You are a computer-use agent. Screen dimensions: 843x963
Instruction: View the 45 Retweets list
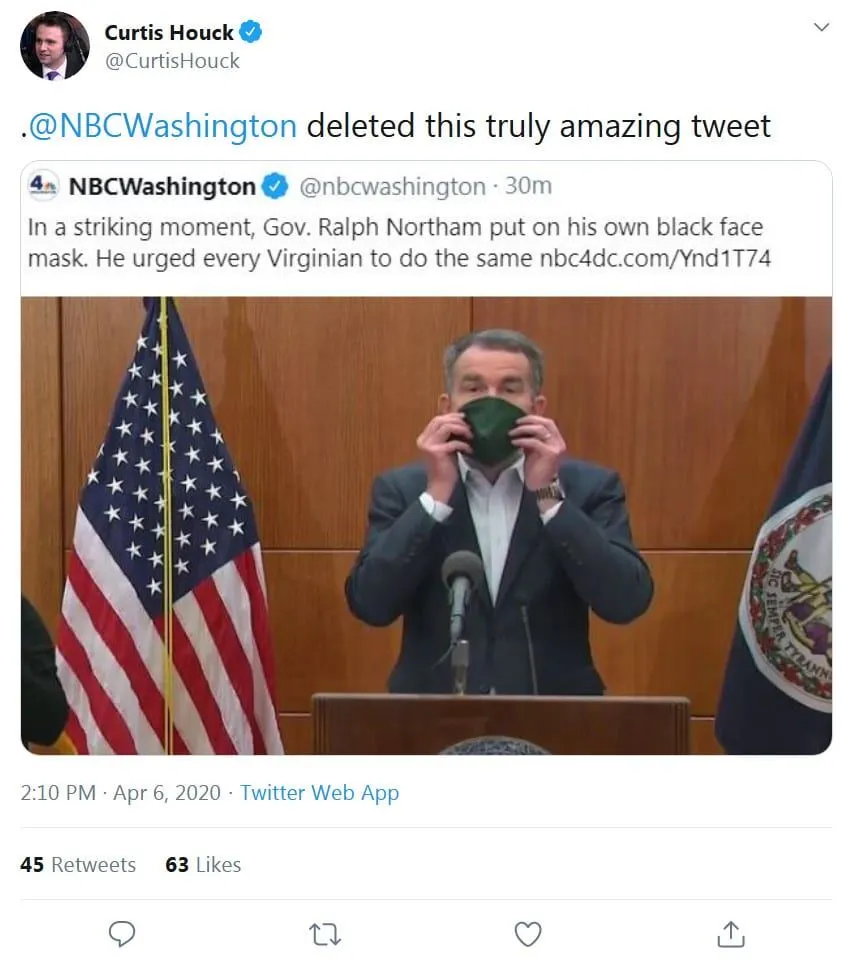tap(78, 865)
